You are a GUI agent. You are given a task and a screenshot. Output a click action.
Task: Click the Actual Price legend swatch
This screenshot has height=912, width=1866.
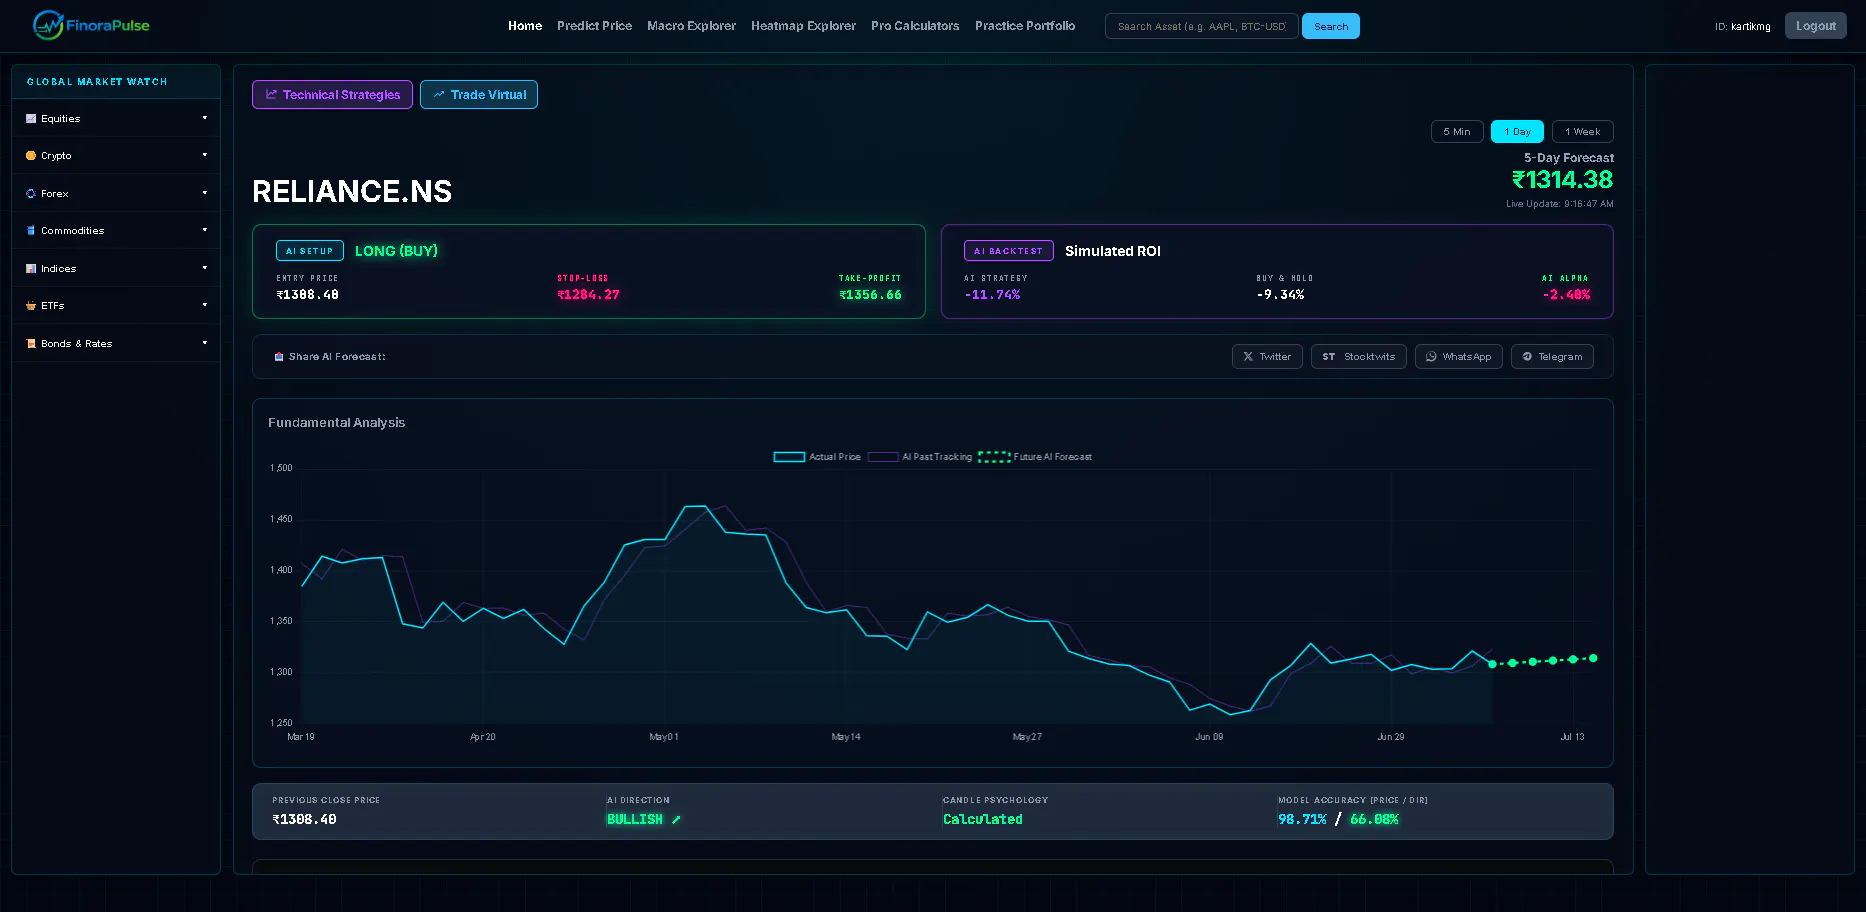(789, 457)
